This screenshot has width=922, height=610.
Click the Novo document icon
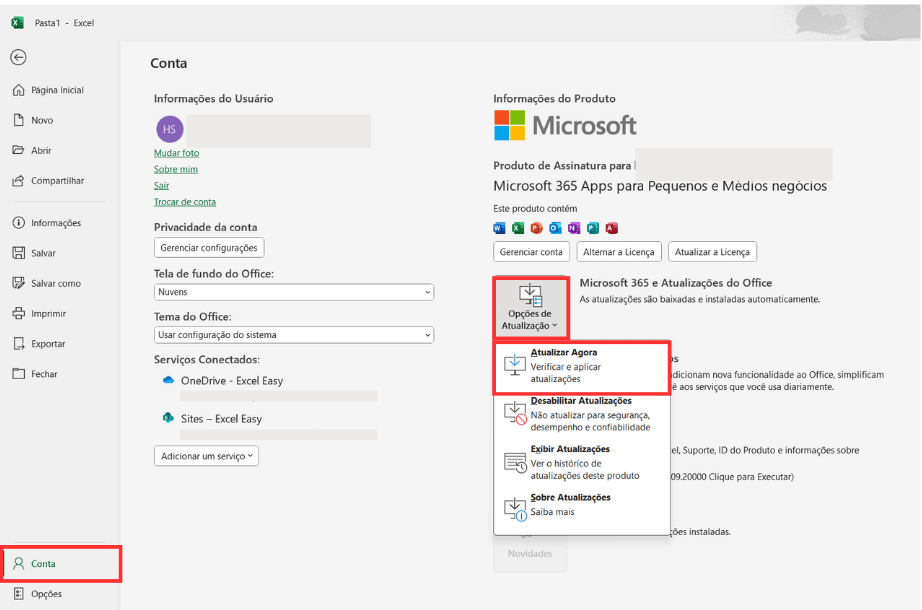18,120
